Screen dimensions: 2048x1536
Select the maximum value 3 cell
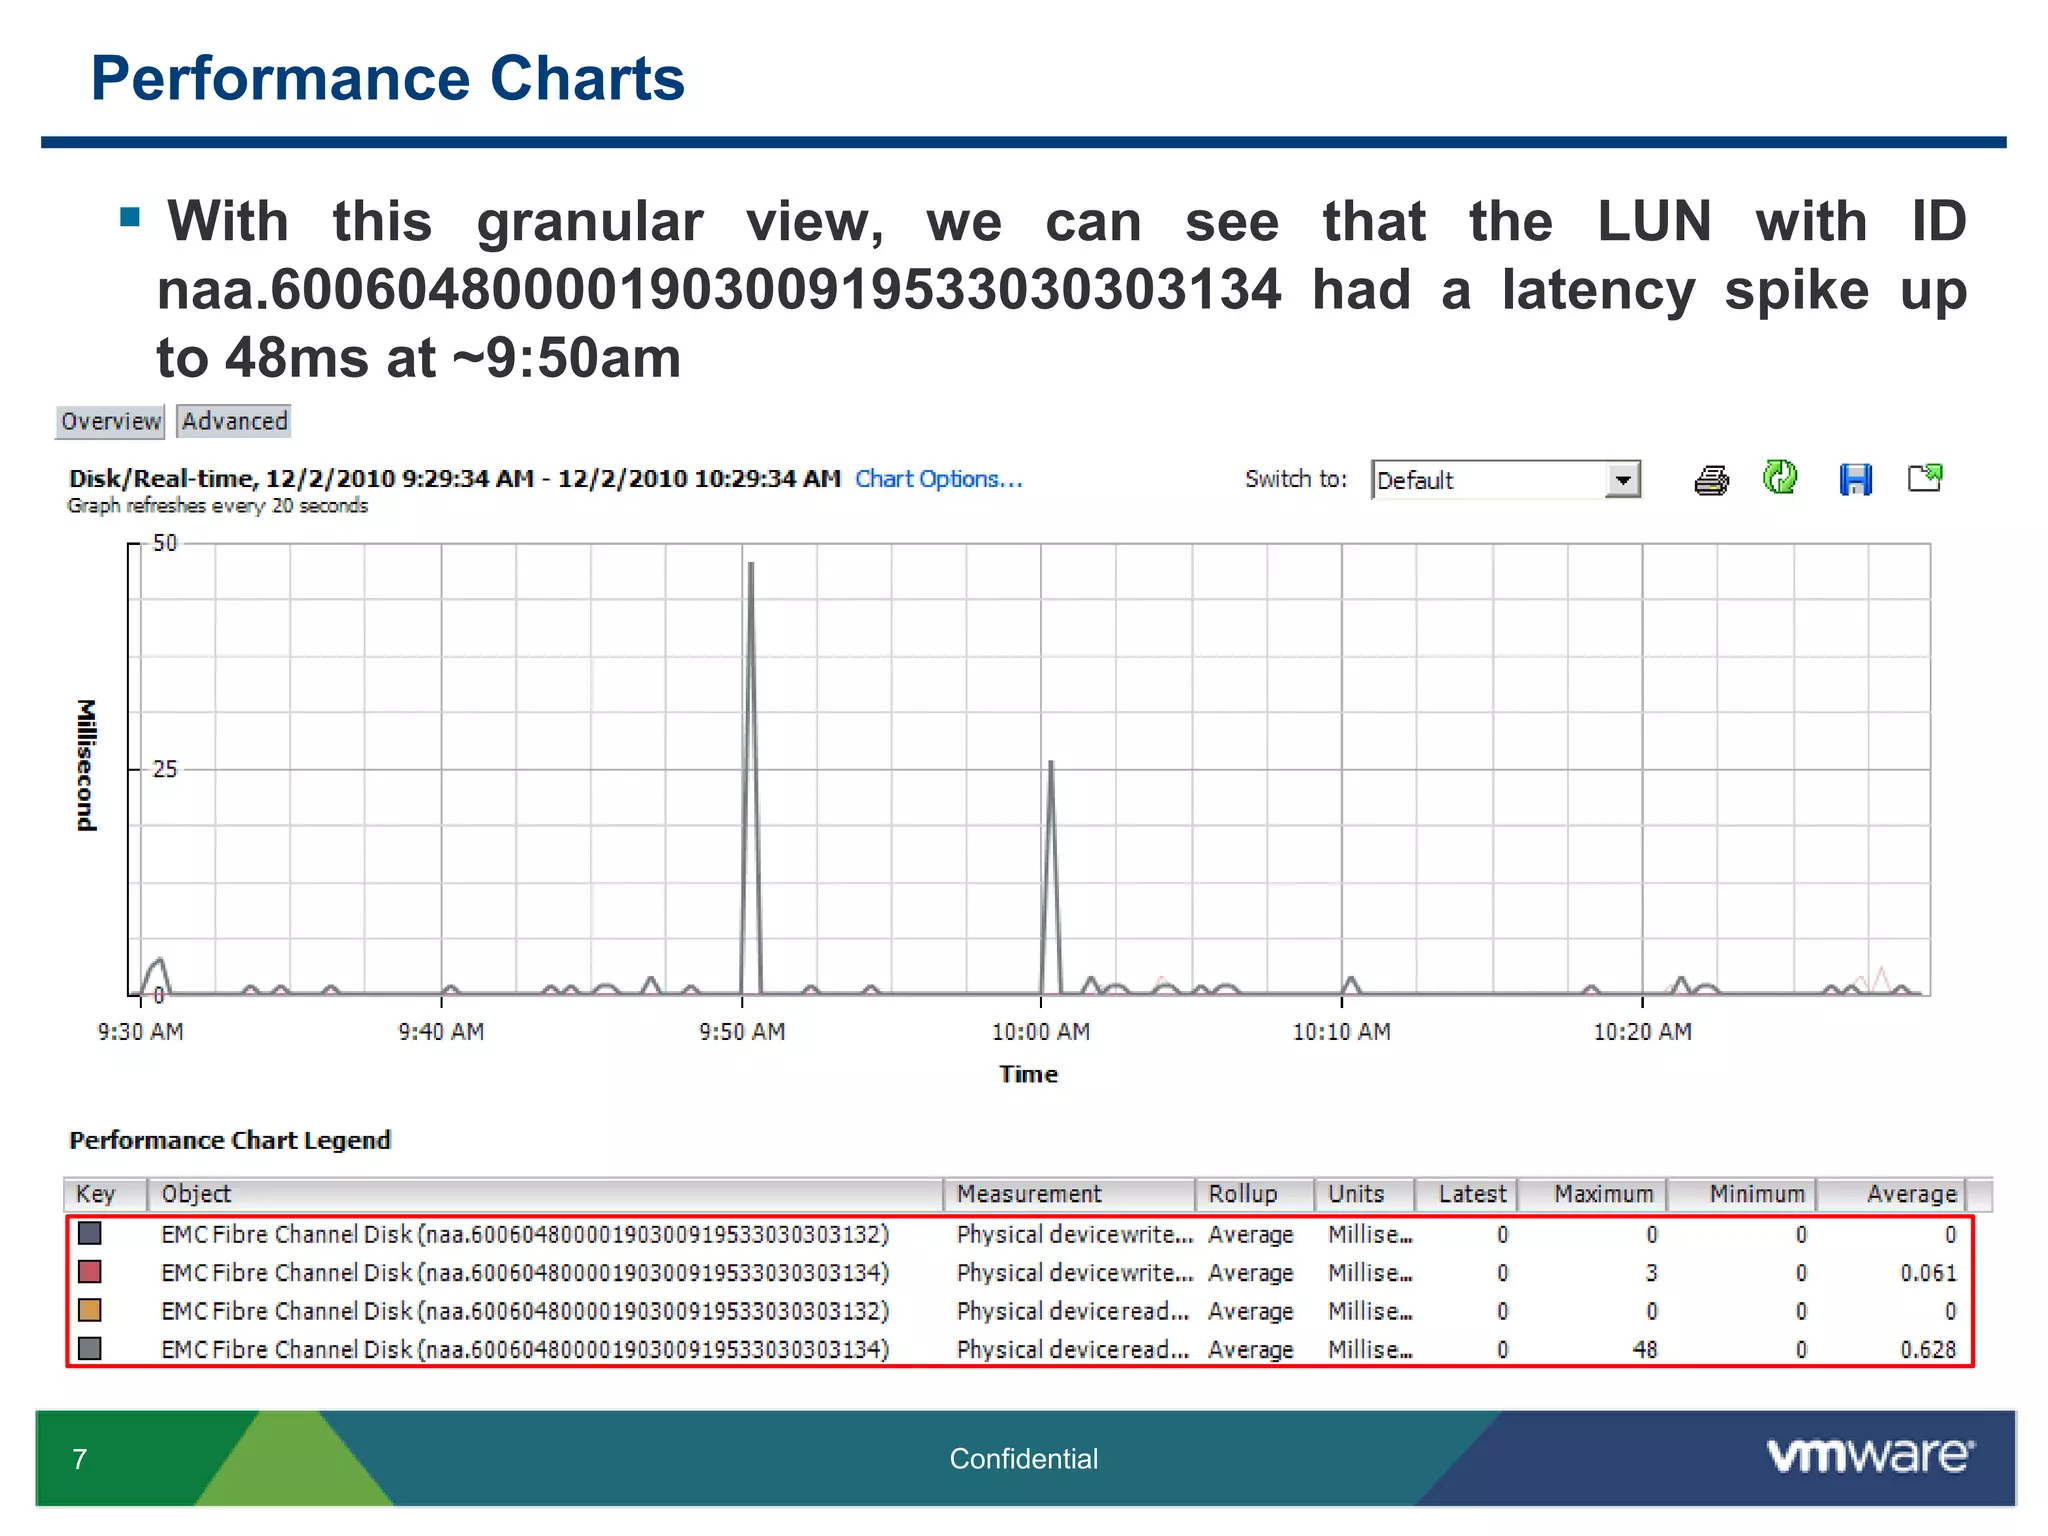coord(1652,1273)
